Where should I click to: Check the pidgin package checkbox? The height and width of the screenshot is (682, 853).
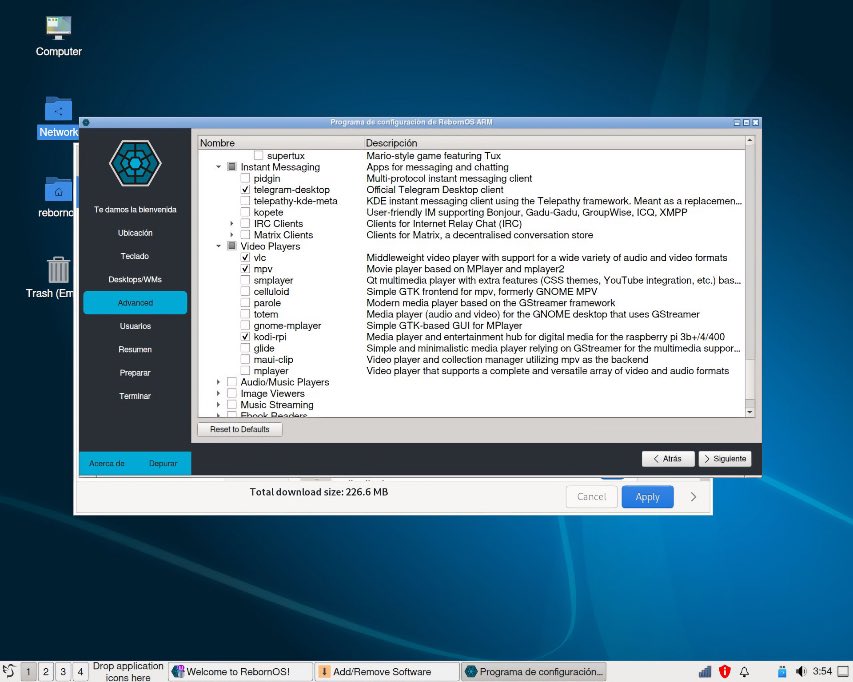[x=245, y=178]
